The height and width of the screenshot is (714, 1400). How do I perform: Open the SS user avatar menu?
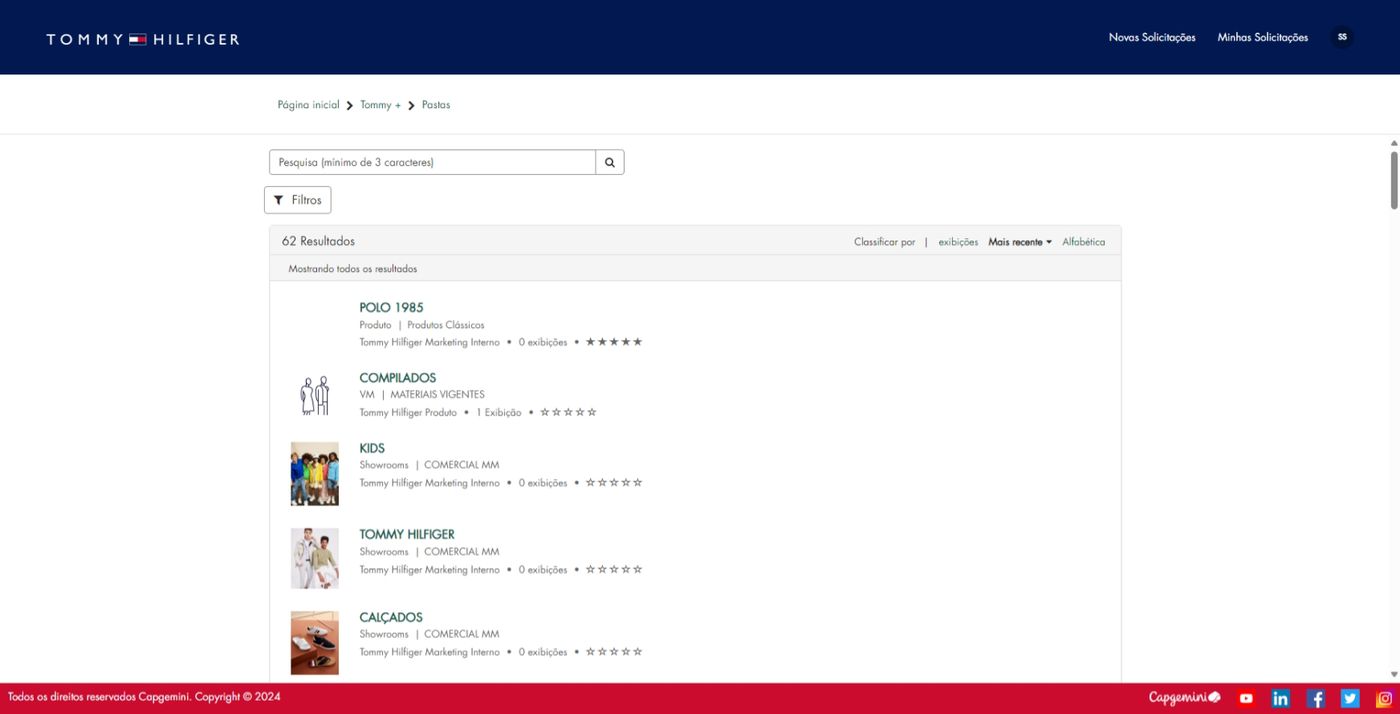click(1342, 37)
